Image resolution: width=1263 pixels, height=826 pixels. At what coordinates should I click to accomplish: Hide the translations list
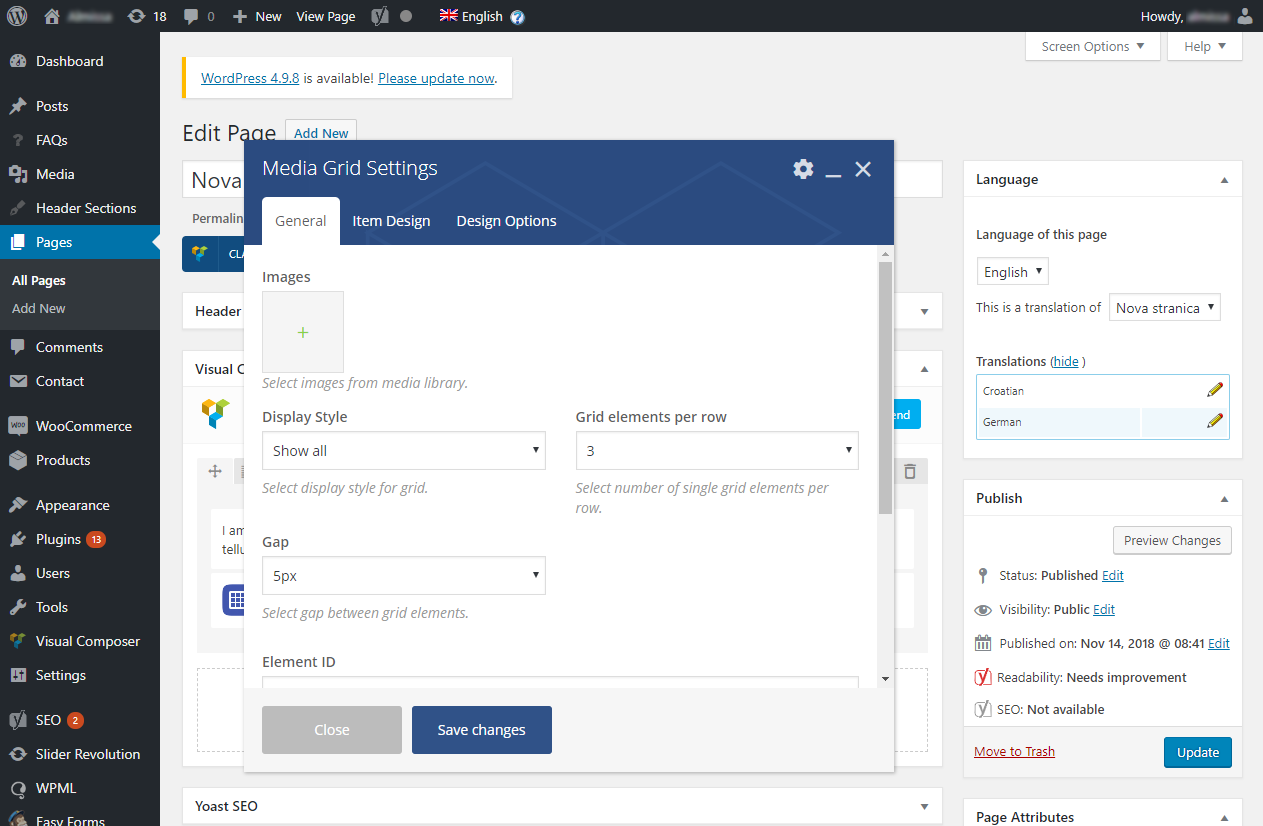pos(1066,361)
